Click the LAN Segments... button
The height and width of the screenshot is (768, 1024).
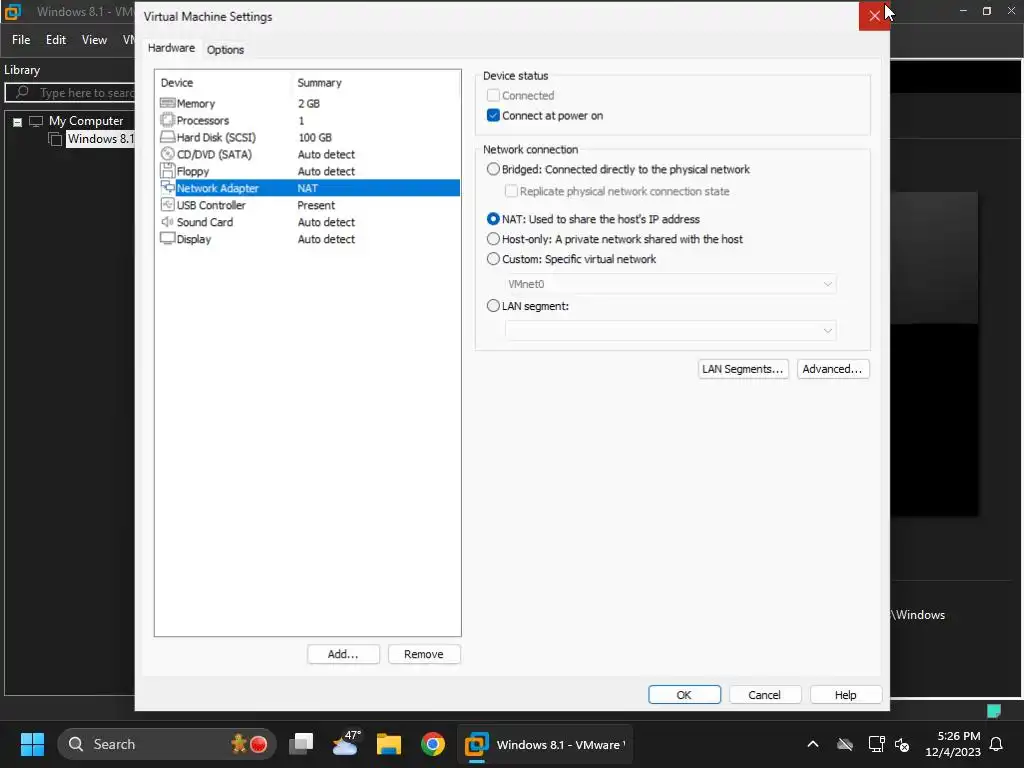[743, 369]
